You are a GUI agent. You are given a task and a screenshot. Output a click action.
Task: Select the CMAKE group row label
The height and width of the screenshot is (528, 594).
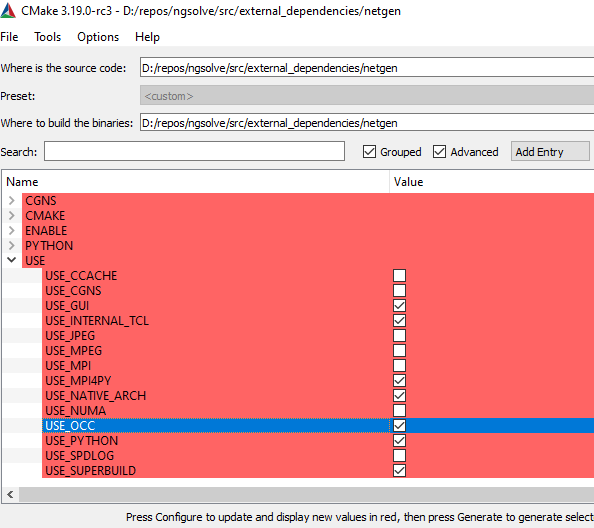(45, 216)
